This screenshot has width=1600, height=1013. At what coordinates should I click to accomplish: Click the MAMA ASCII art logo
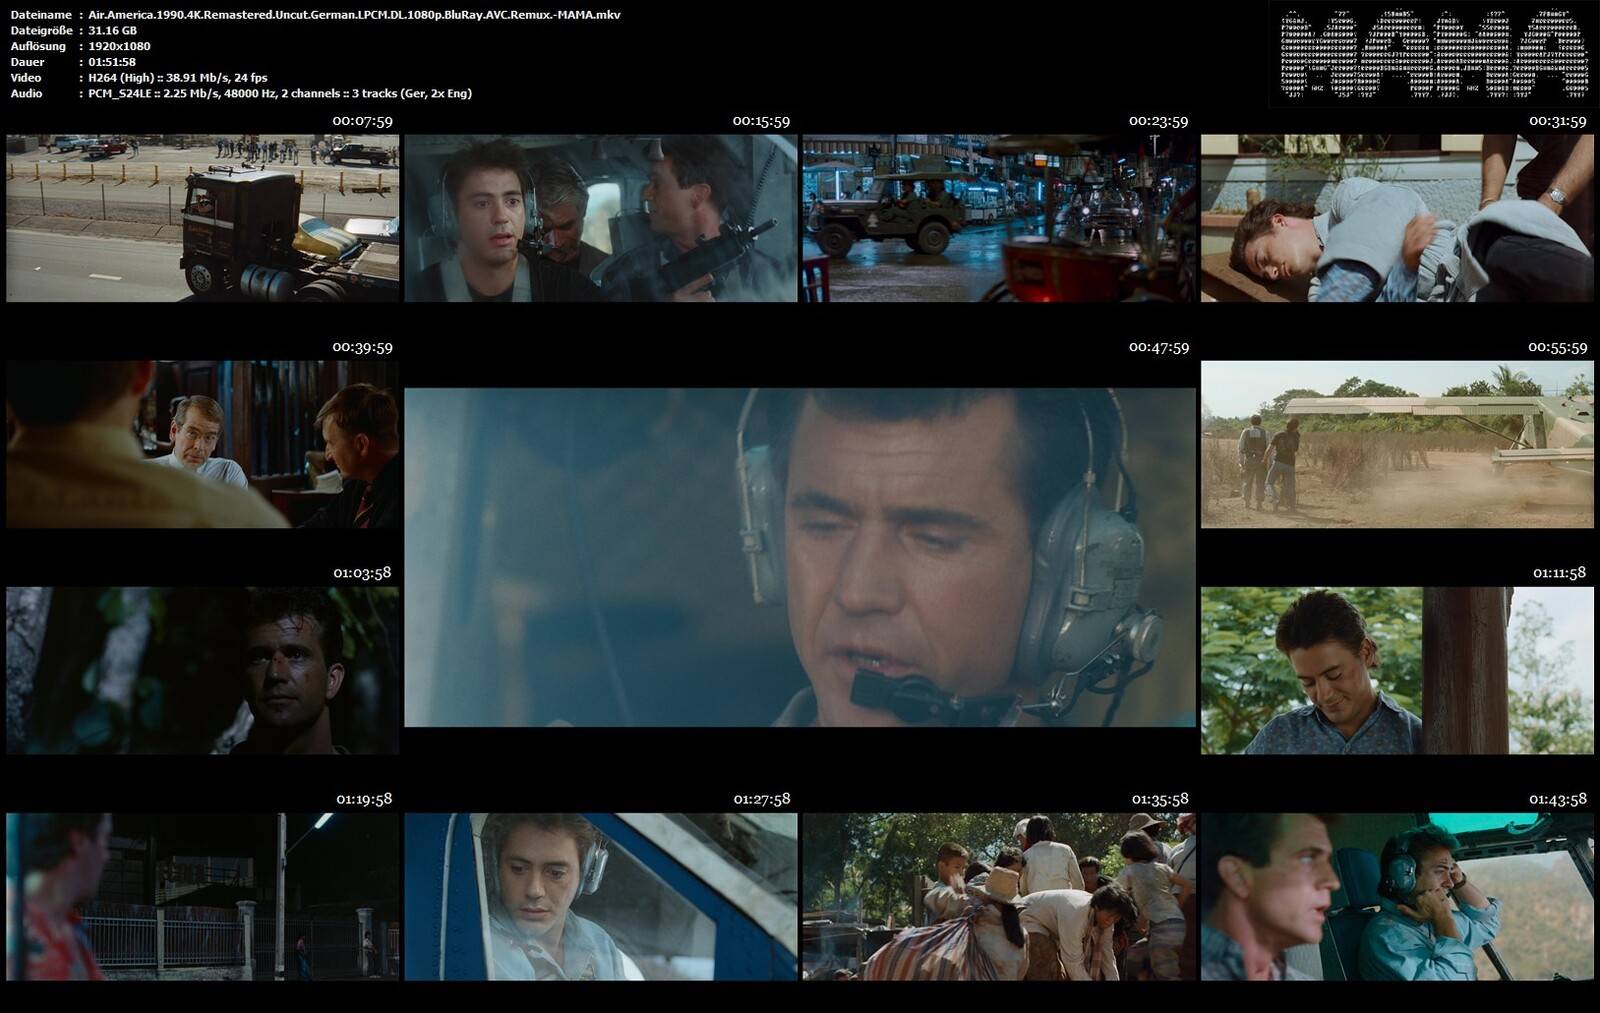click(x=1434, y=55)
